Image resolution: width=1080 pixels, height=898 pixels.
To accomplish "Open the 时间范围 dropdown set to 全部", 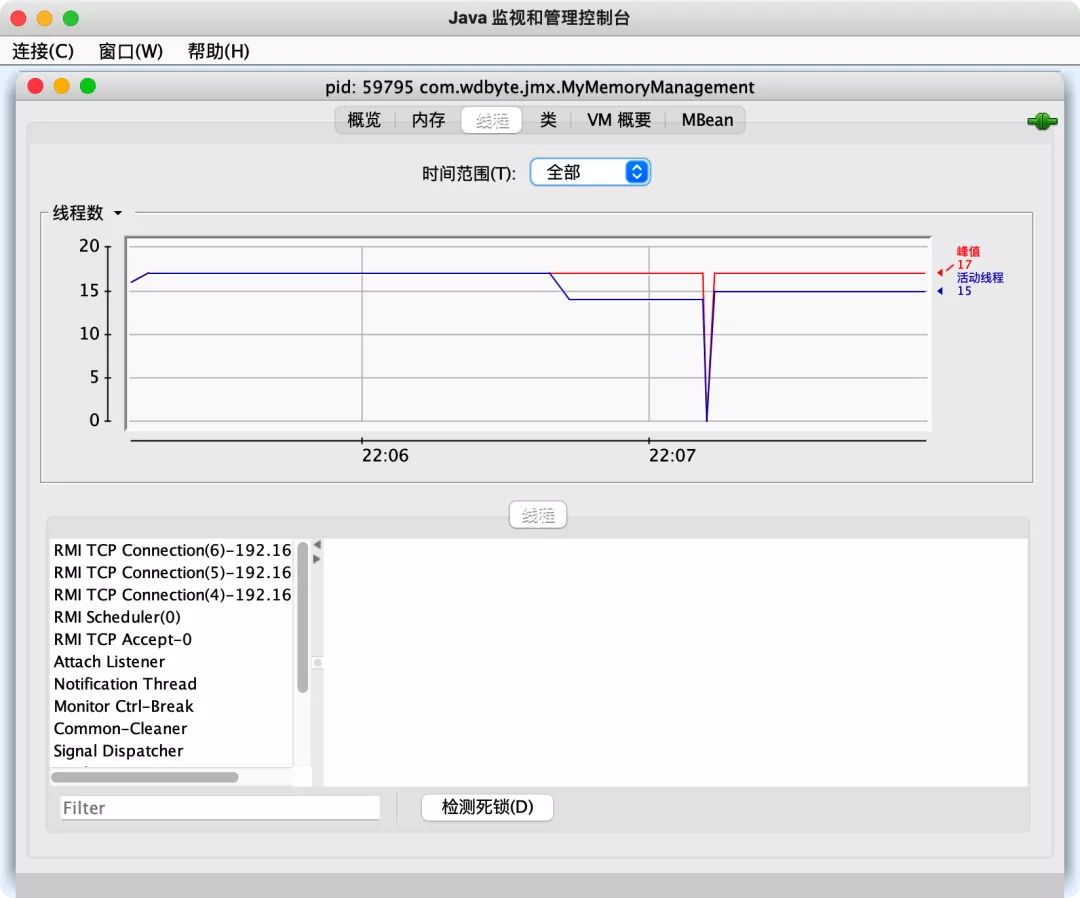I will point(590,172).
